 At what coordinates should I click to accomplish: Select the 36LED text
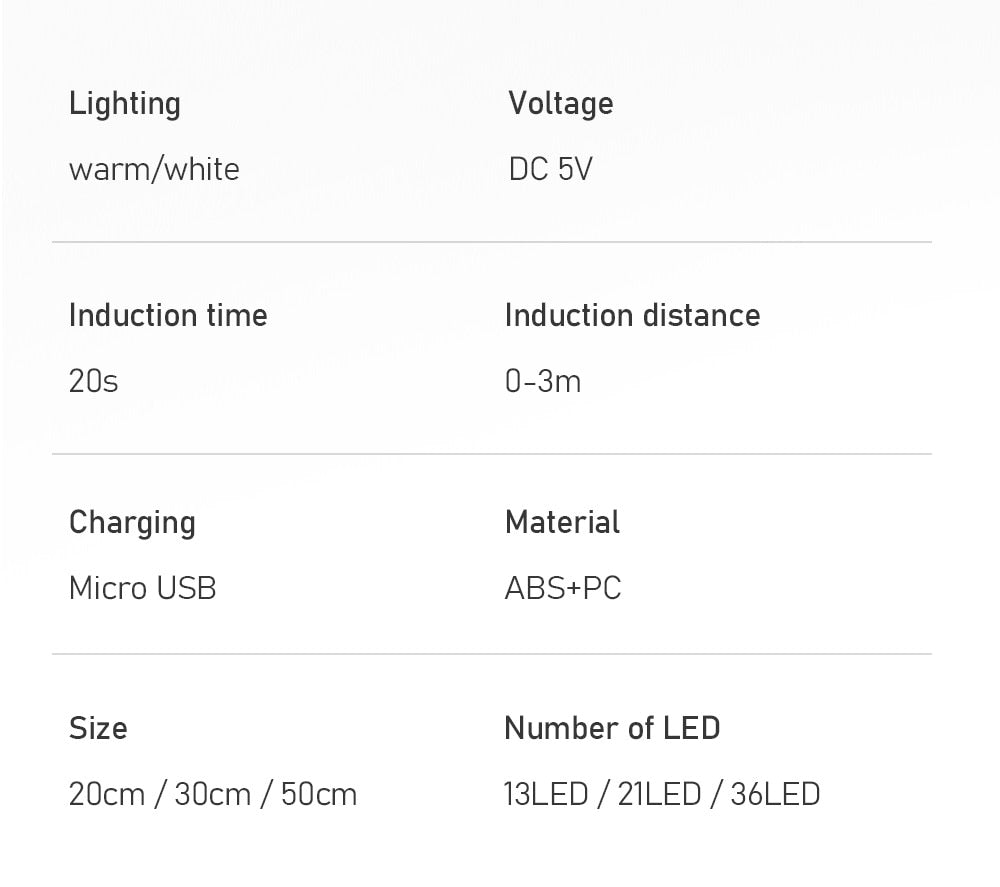pyautogui.click(x=775, y=794)
